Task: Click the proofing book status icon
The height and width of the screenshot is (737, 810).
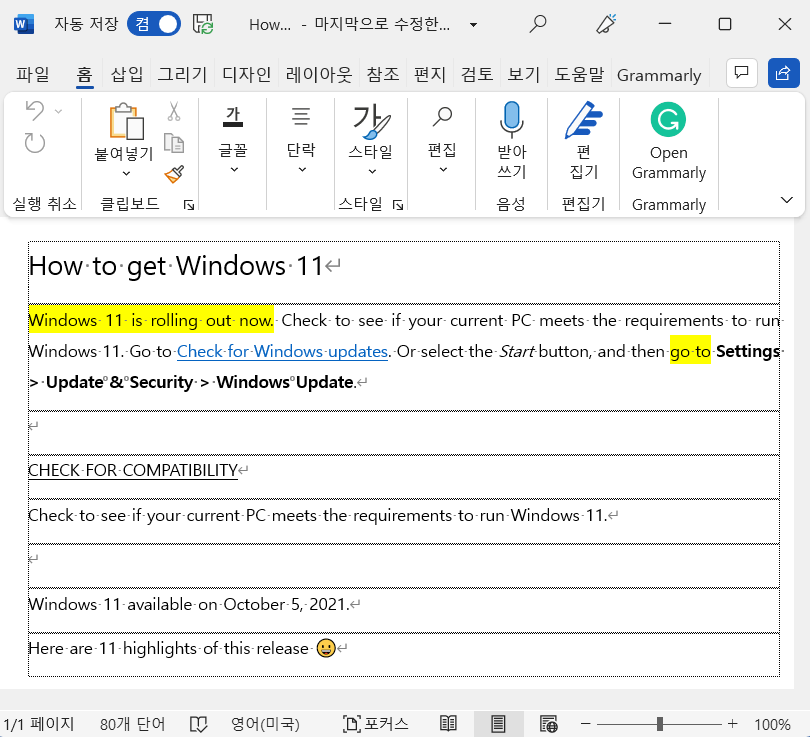Action: pyautogui.click(x=198, y=724)
